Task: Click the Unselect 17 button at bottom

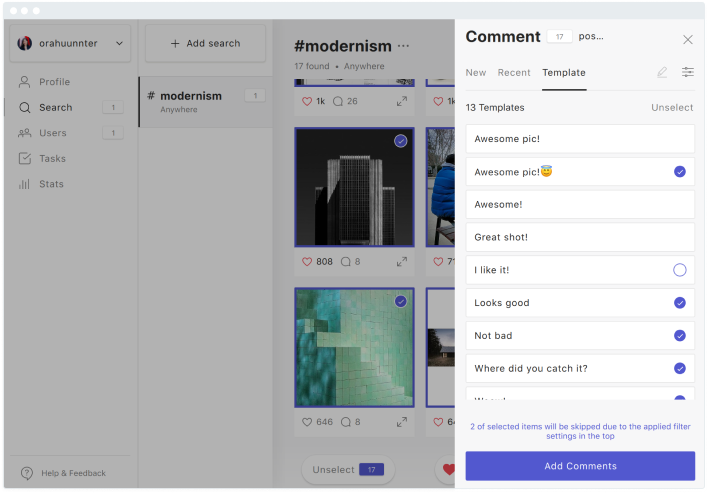Action: 348,470
